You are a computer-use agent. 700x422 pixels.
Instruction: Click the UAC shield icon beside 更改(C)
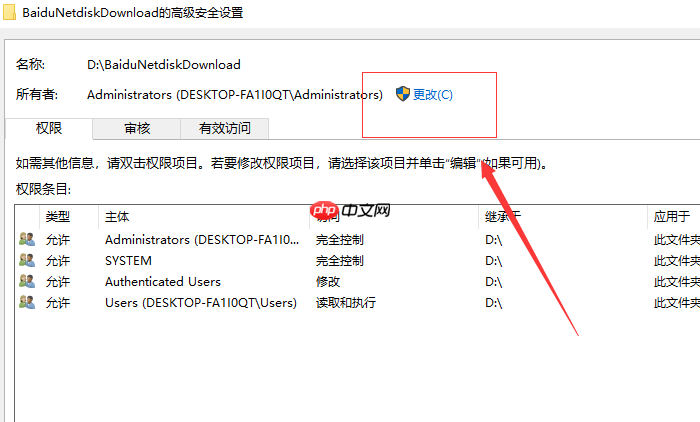click(x=403, y=94)
